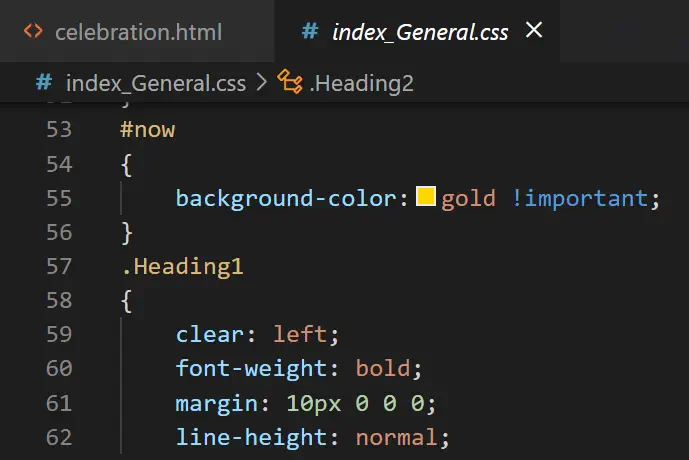Viewport: 689px width, 460px height.
Task: Click line number 60 in the gutter
Action: [59, 368]
